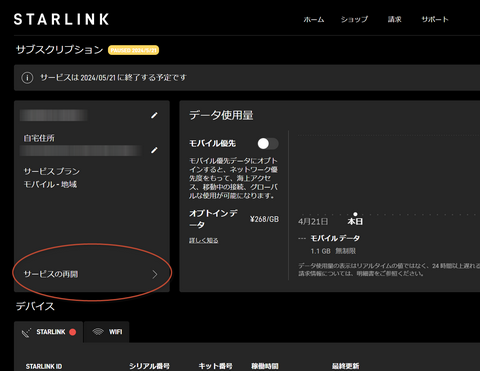Click the モバイルデータ legend entry
This screenshot has height=371, width=480.
(335, 238)
